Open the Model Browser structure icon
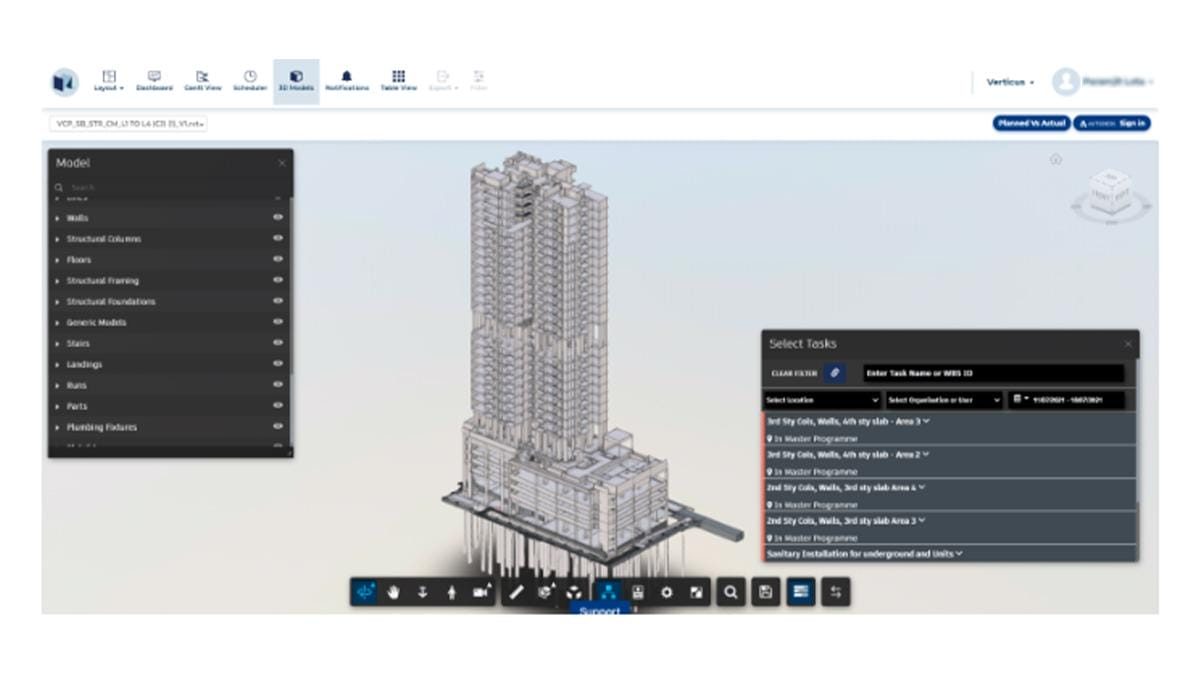 point(609,593)
